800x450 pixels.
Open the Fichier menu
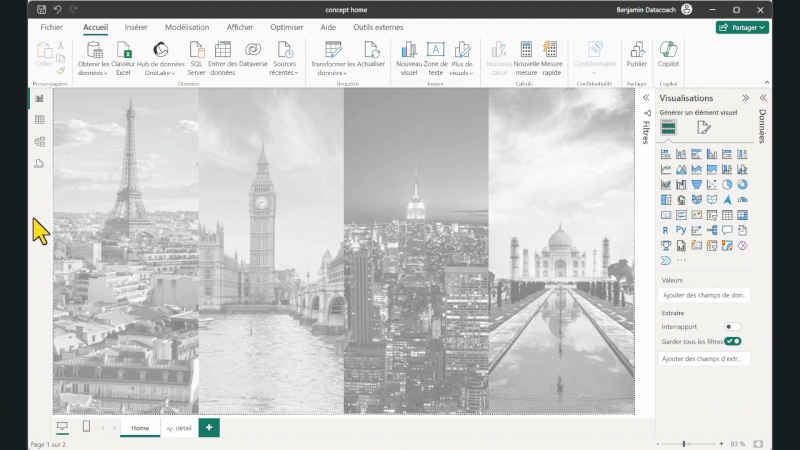52,27
